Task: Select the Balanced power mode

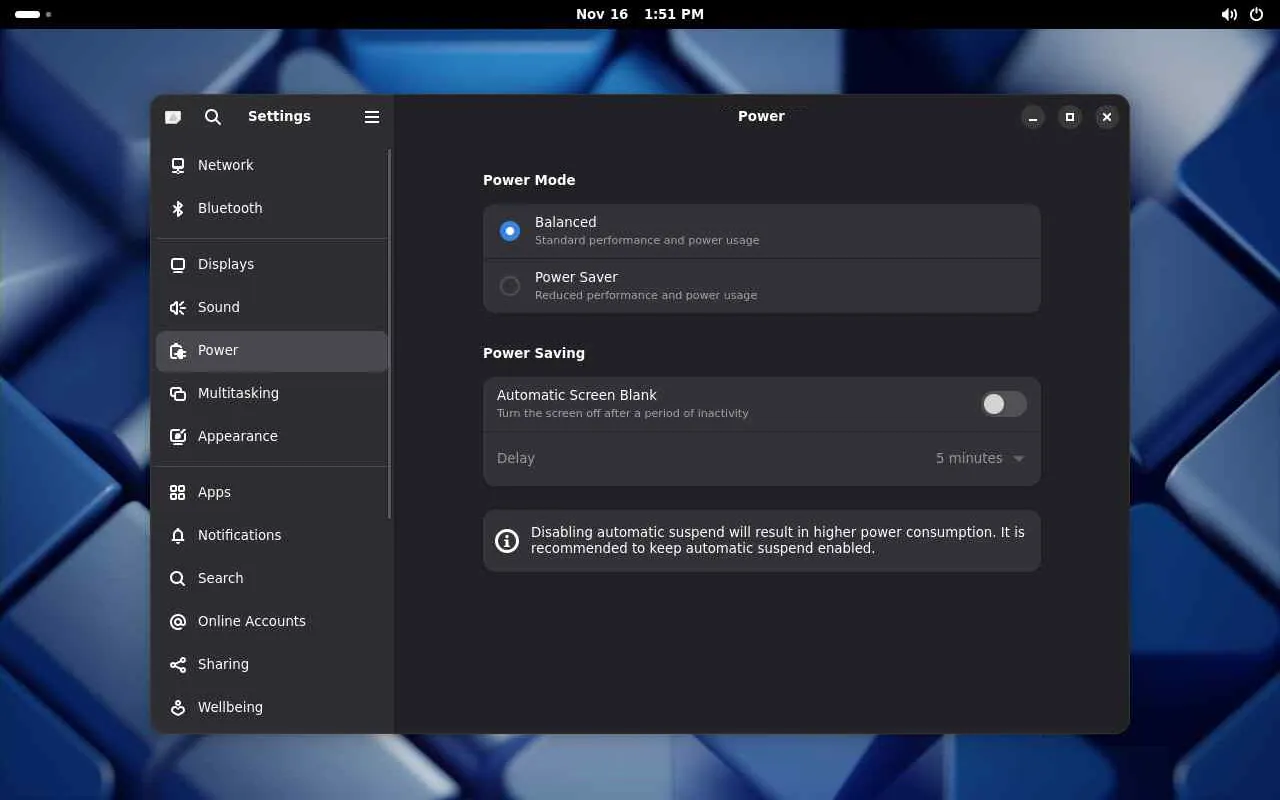Action: 762,231
